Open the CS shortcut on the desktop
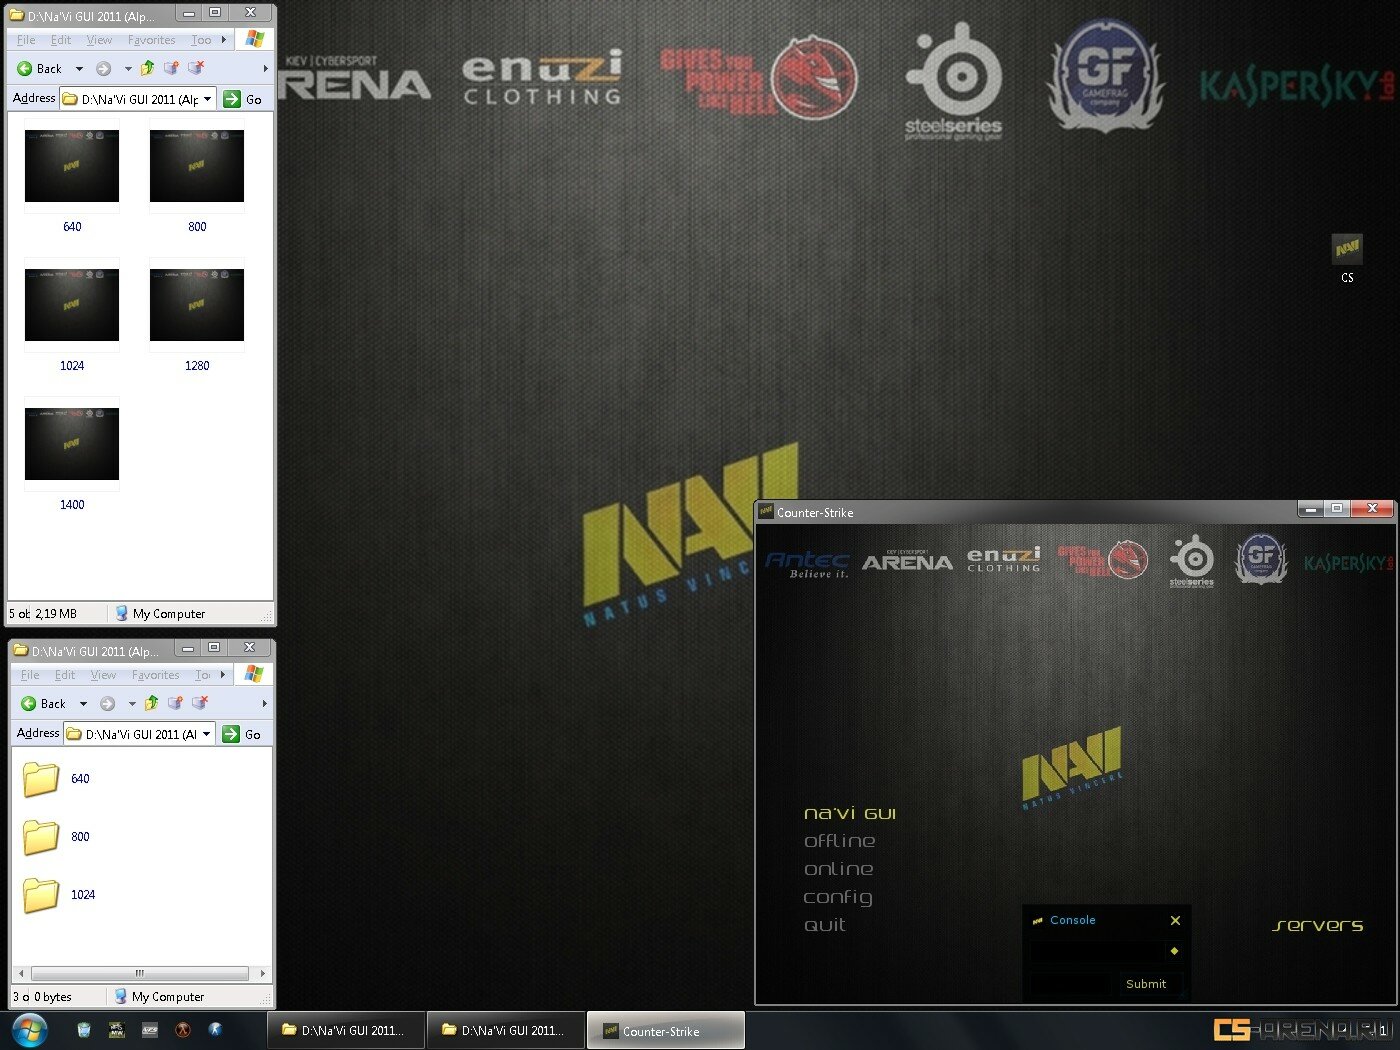 click(1347, 250)
